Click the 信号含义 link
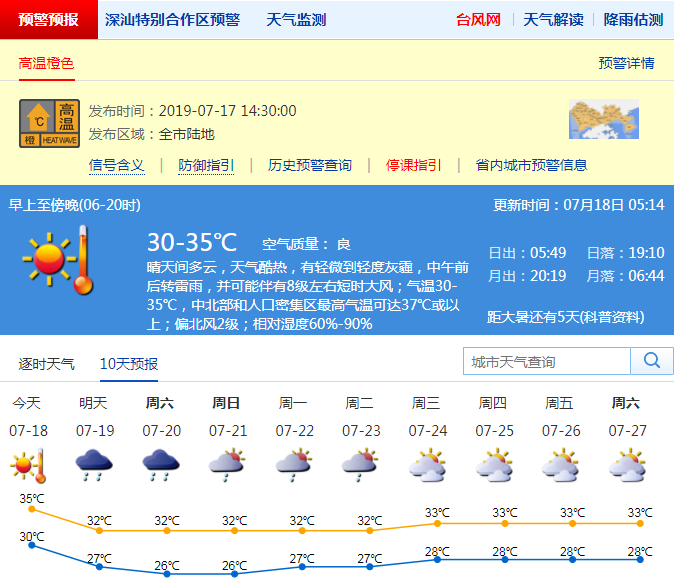 117,165
